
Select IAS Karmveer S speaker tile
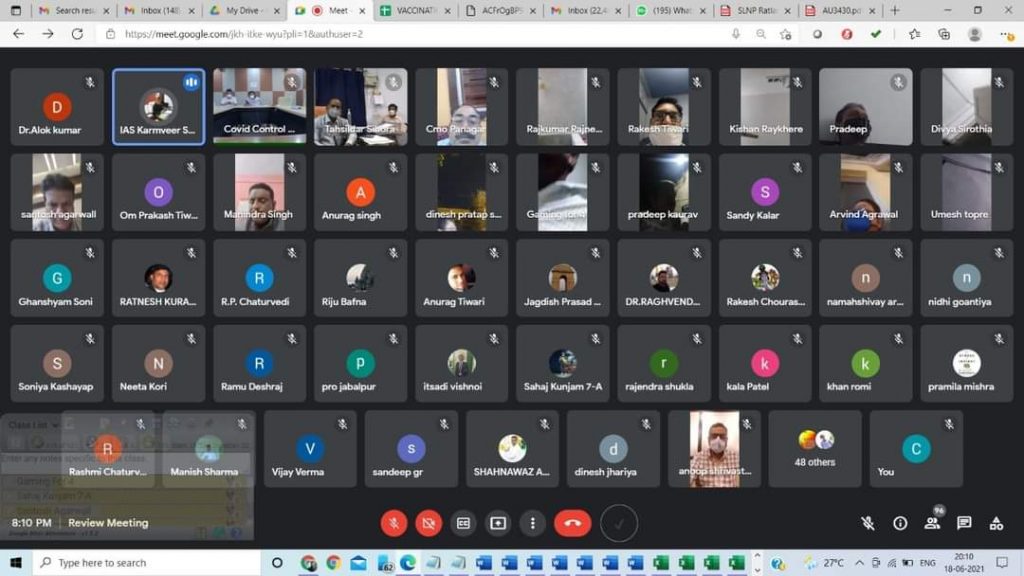click(x=158, y=107)
